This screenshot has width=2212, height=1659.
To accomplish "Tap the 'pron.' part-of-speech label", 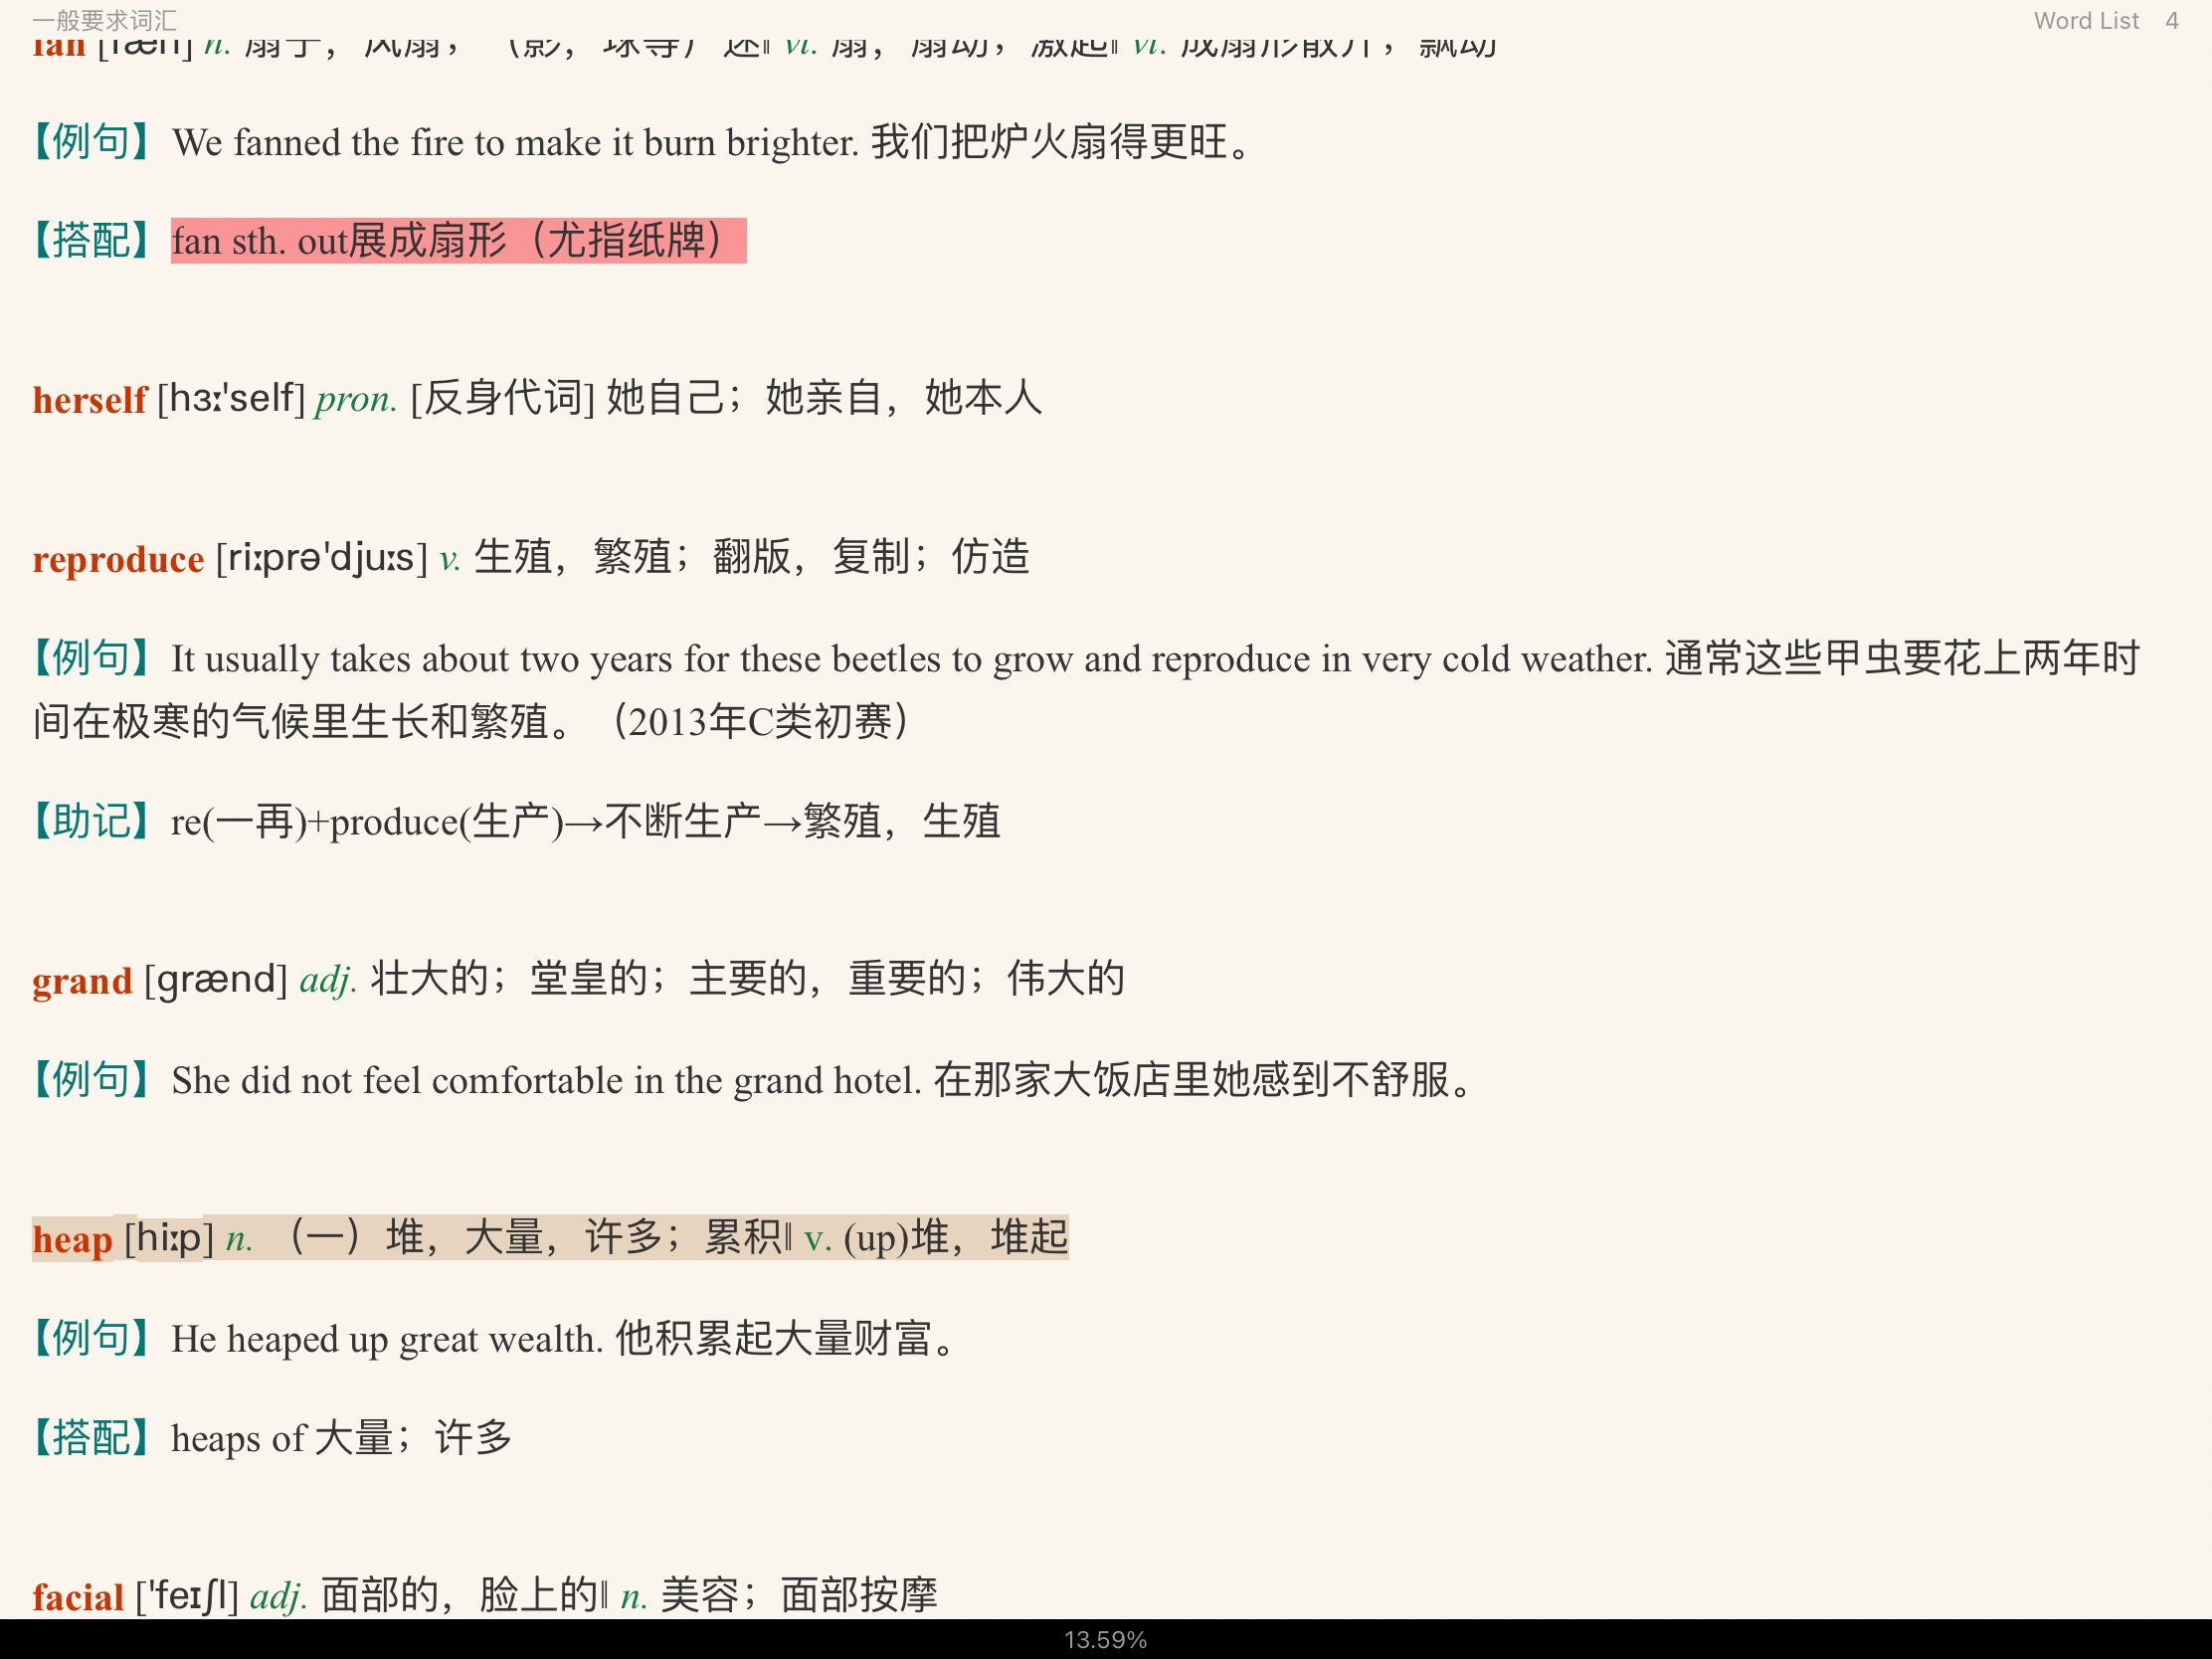I will pos(356,400).
